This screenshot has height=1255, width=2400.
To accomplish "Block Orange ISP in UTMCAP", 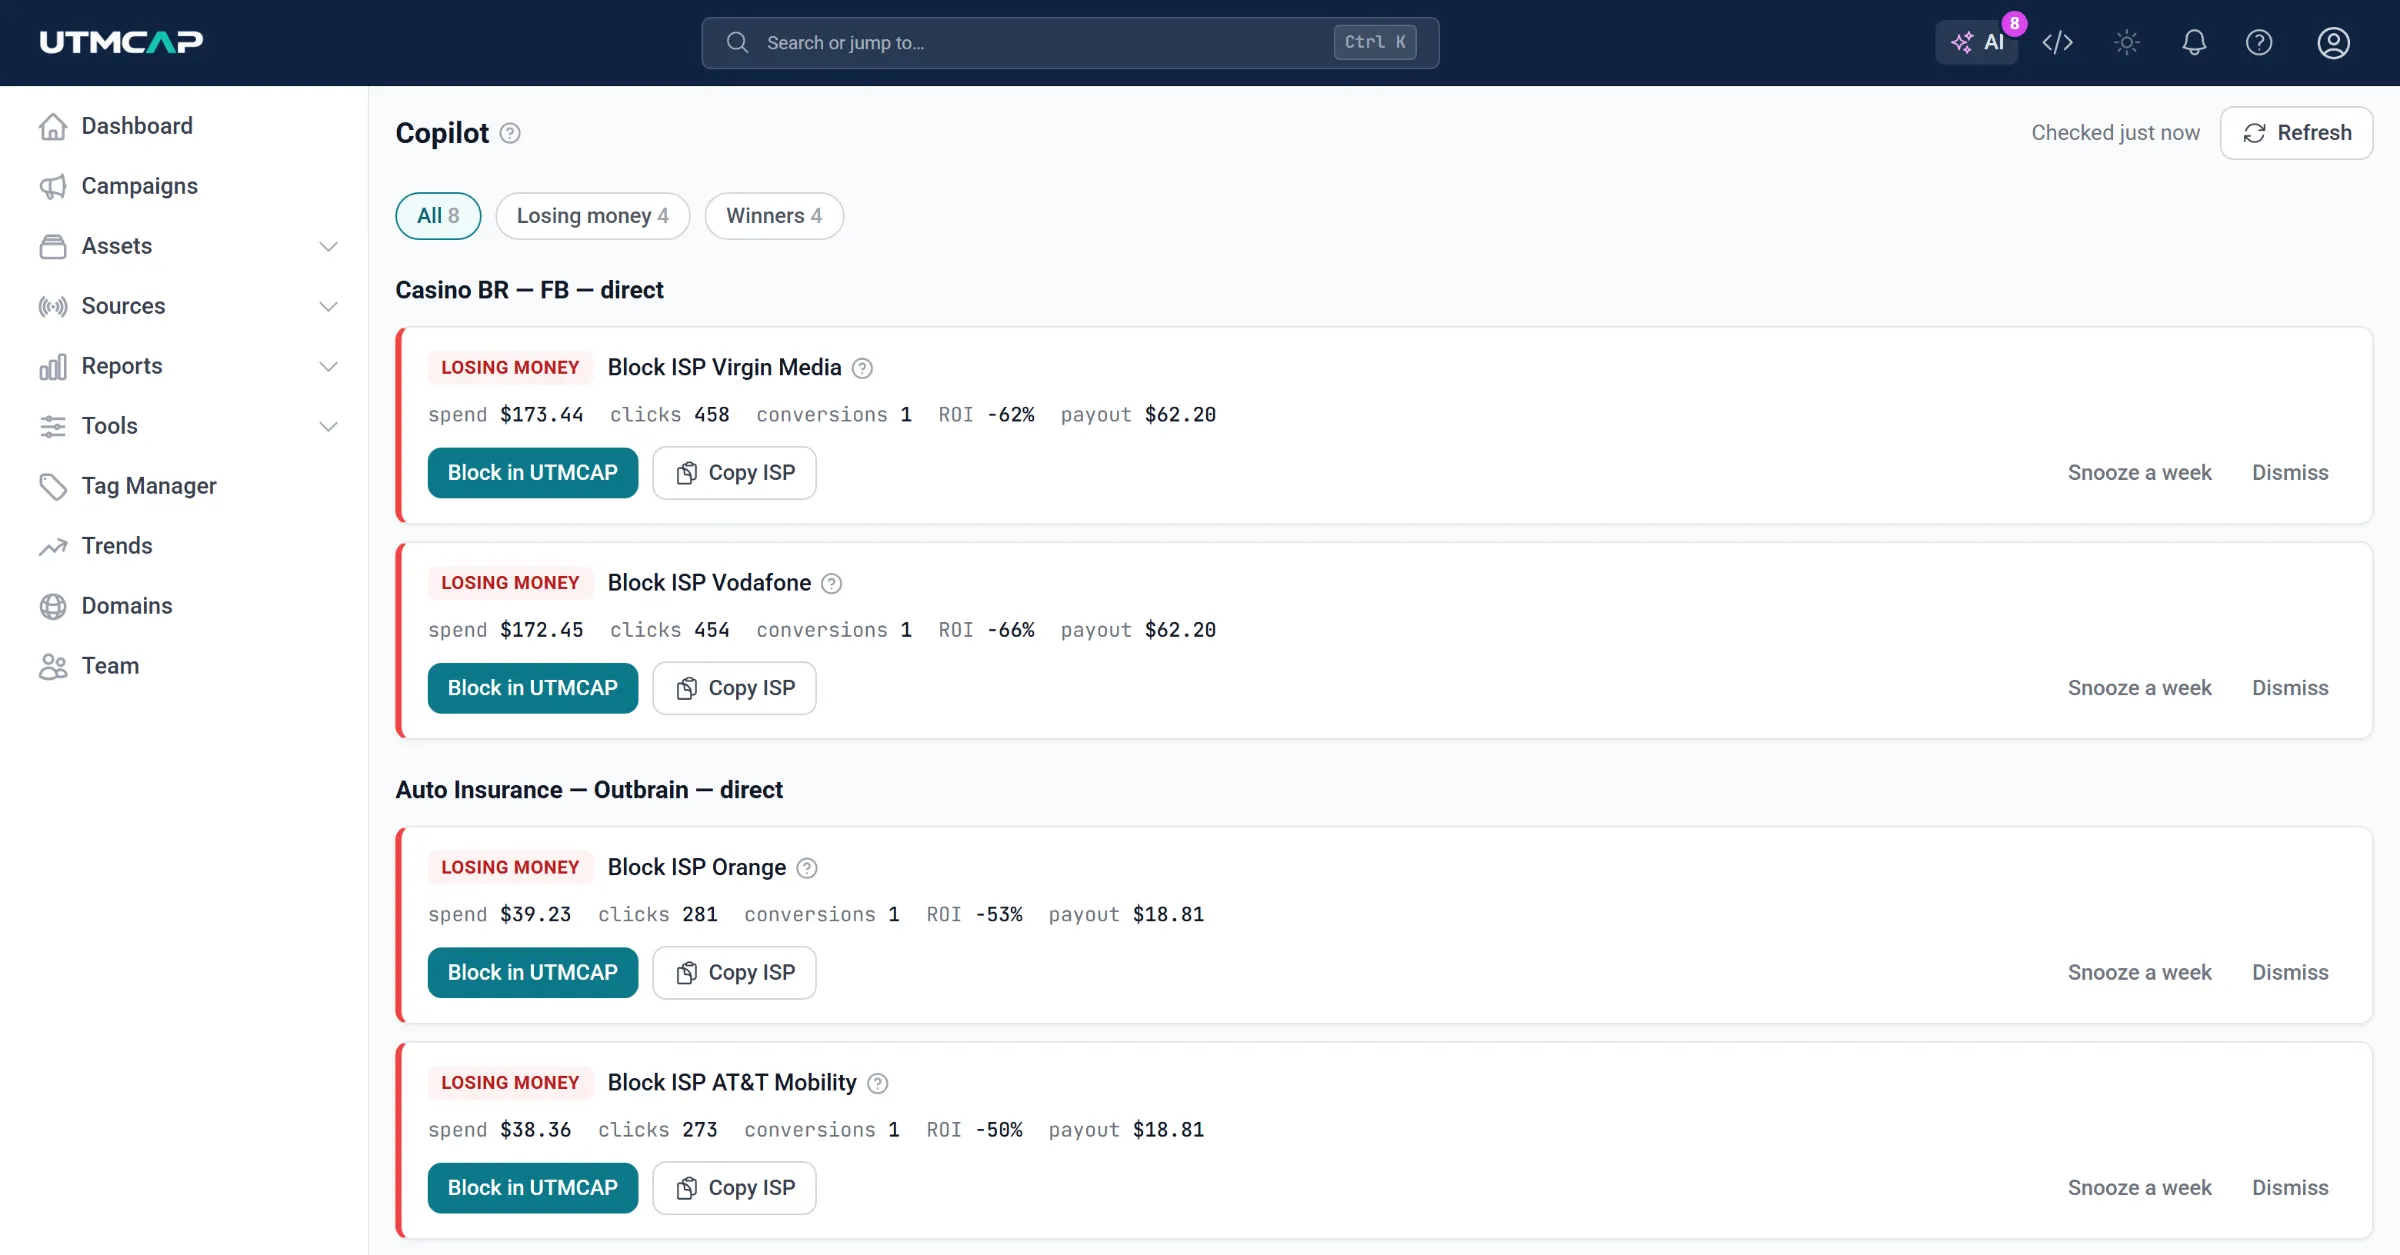I will pyautogui.click(x=533, y=973).
